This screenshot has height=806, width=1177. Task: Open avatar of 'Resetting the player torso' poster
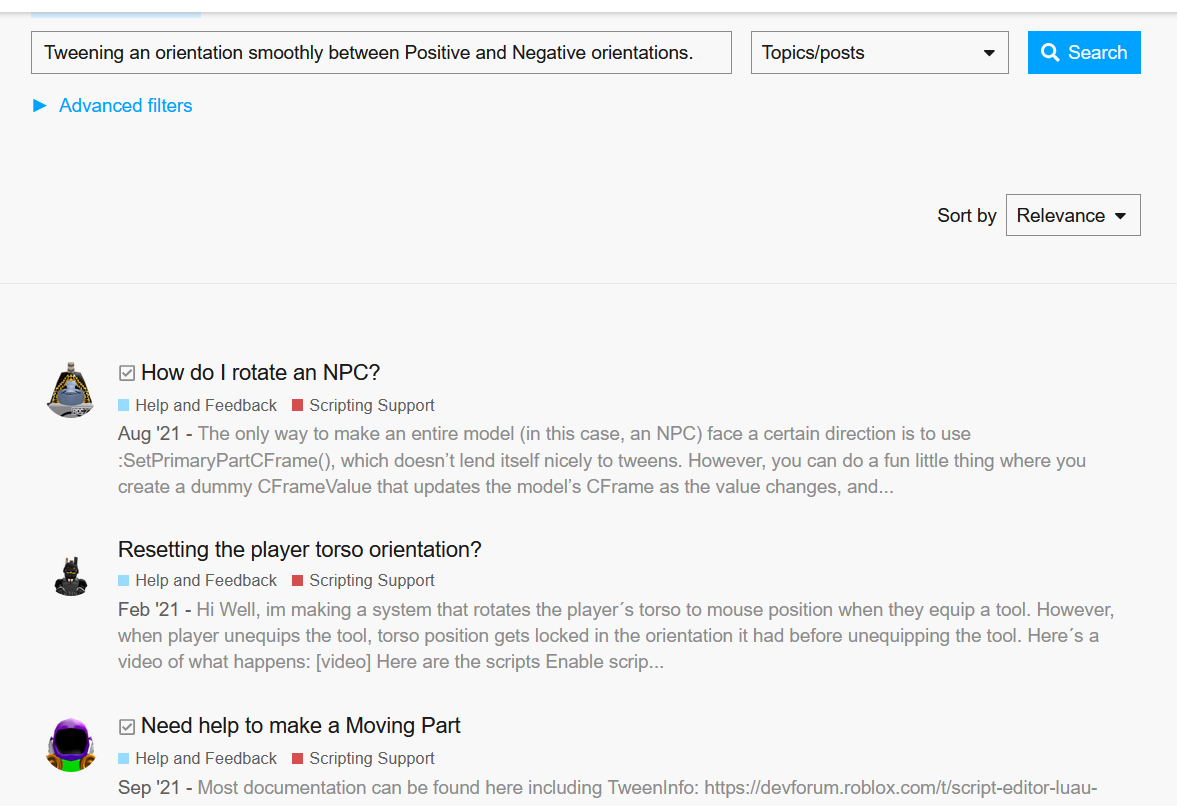click(x=71, y=574)
